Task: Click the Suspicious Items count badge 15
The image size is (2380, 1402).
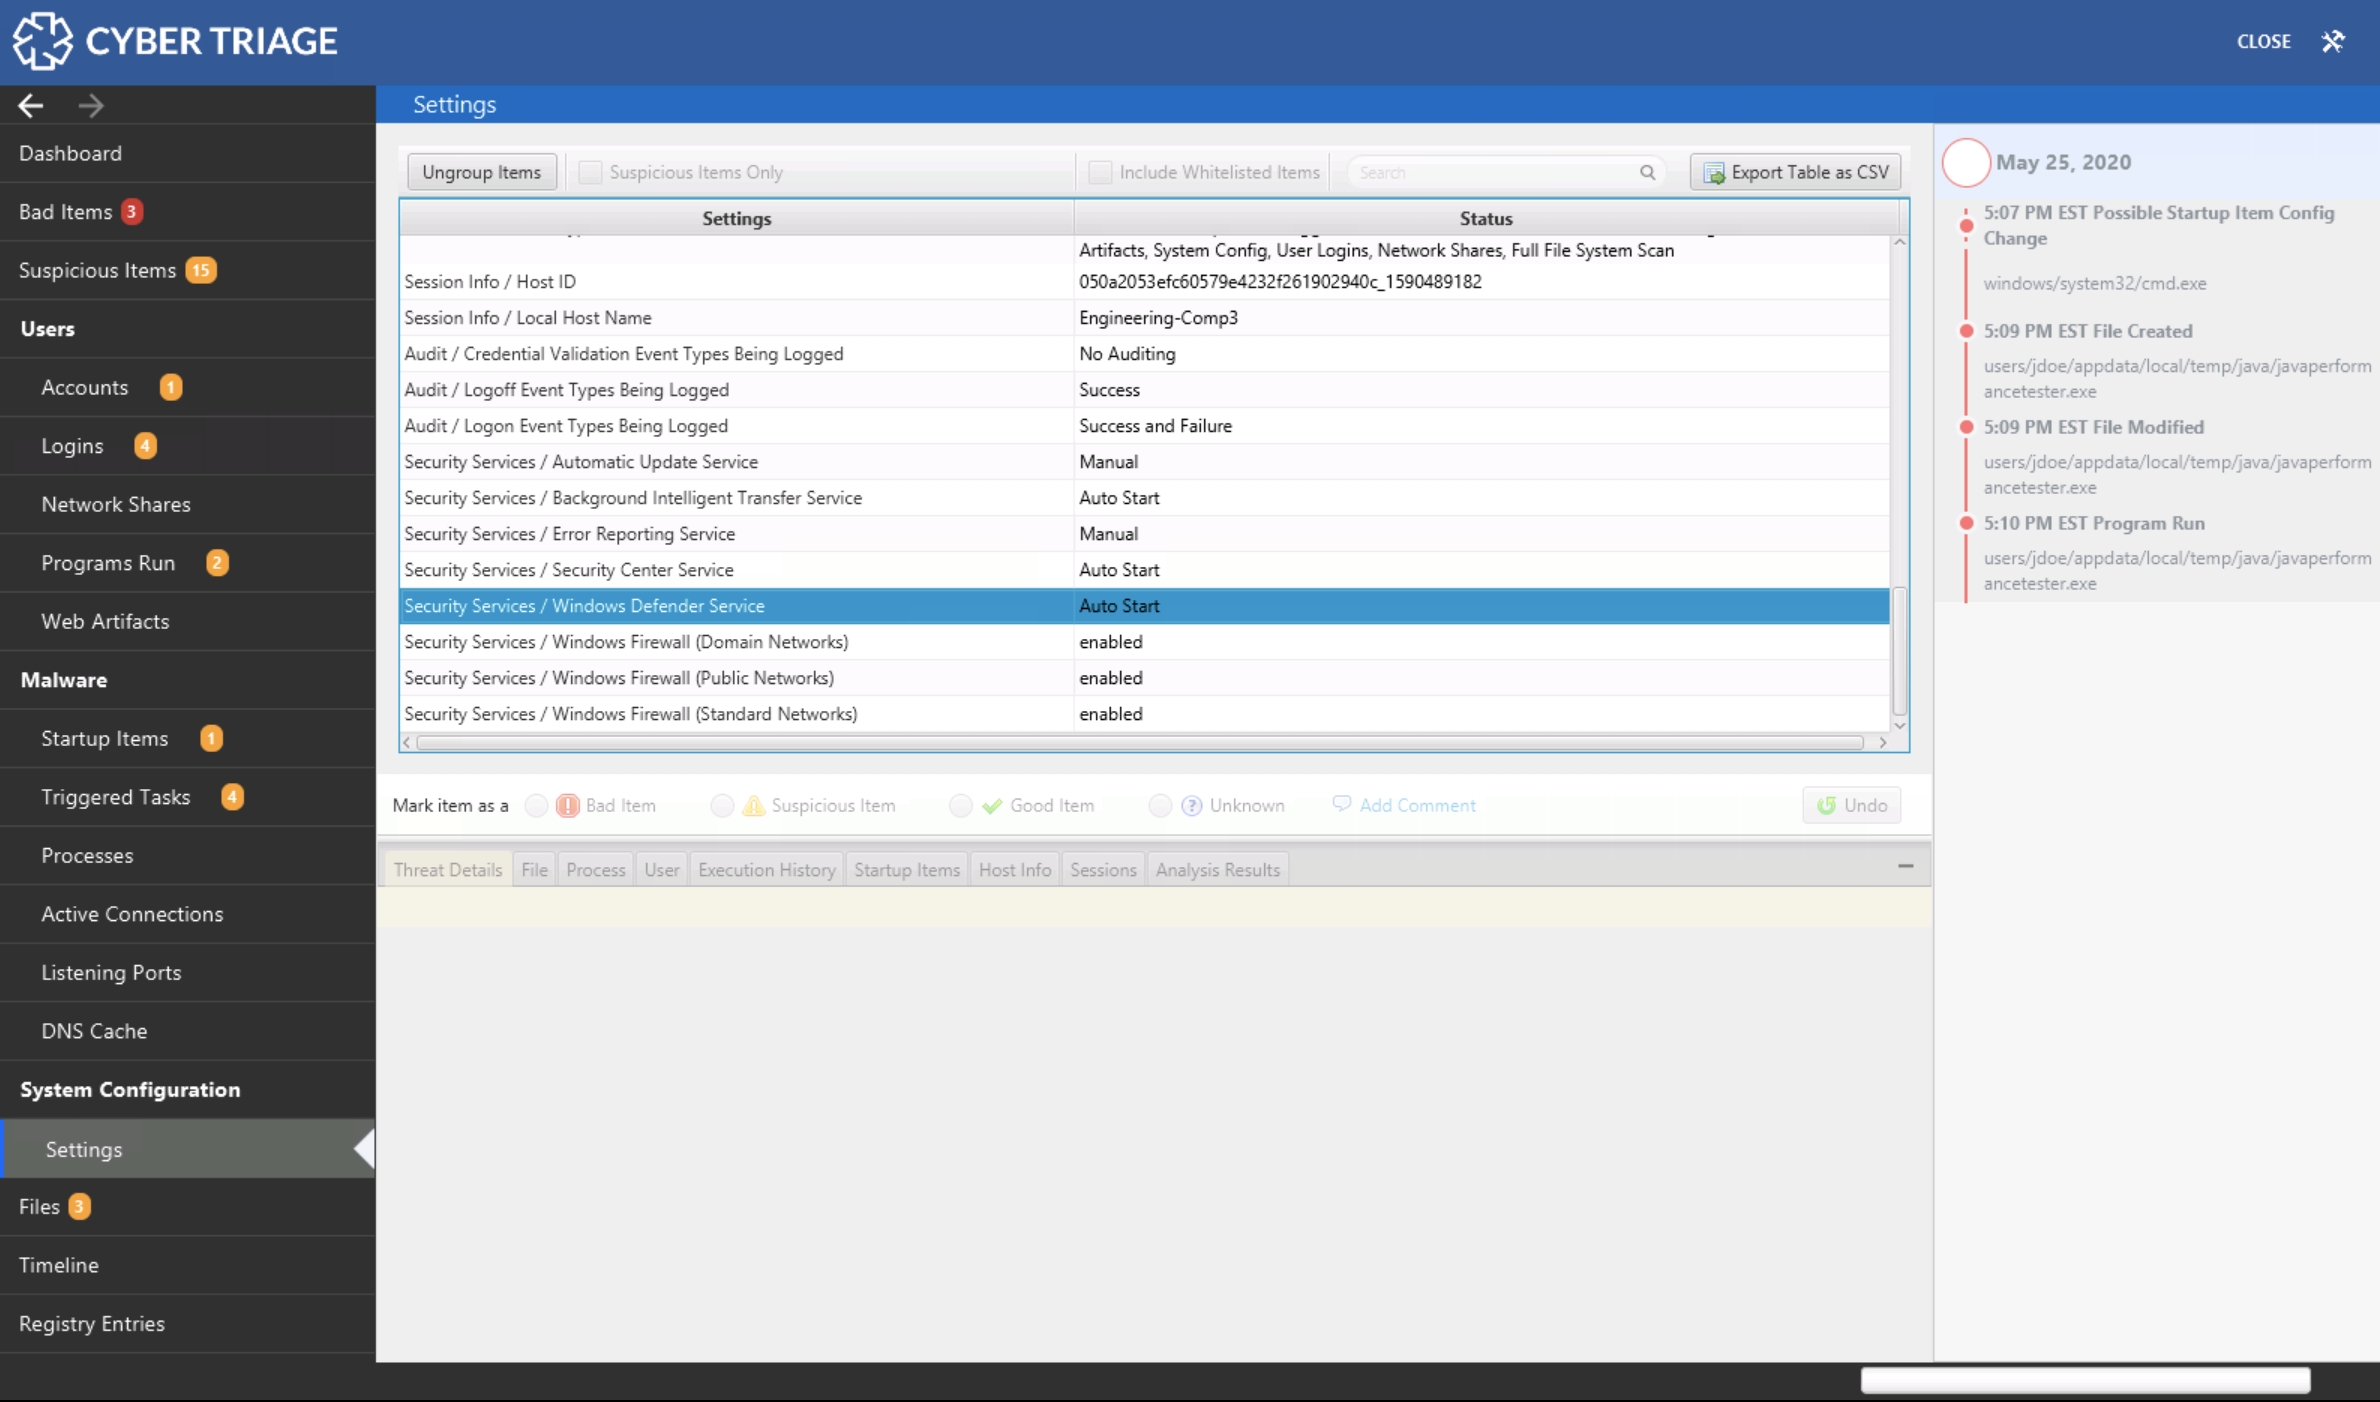Action: click(201, 270)
